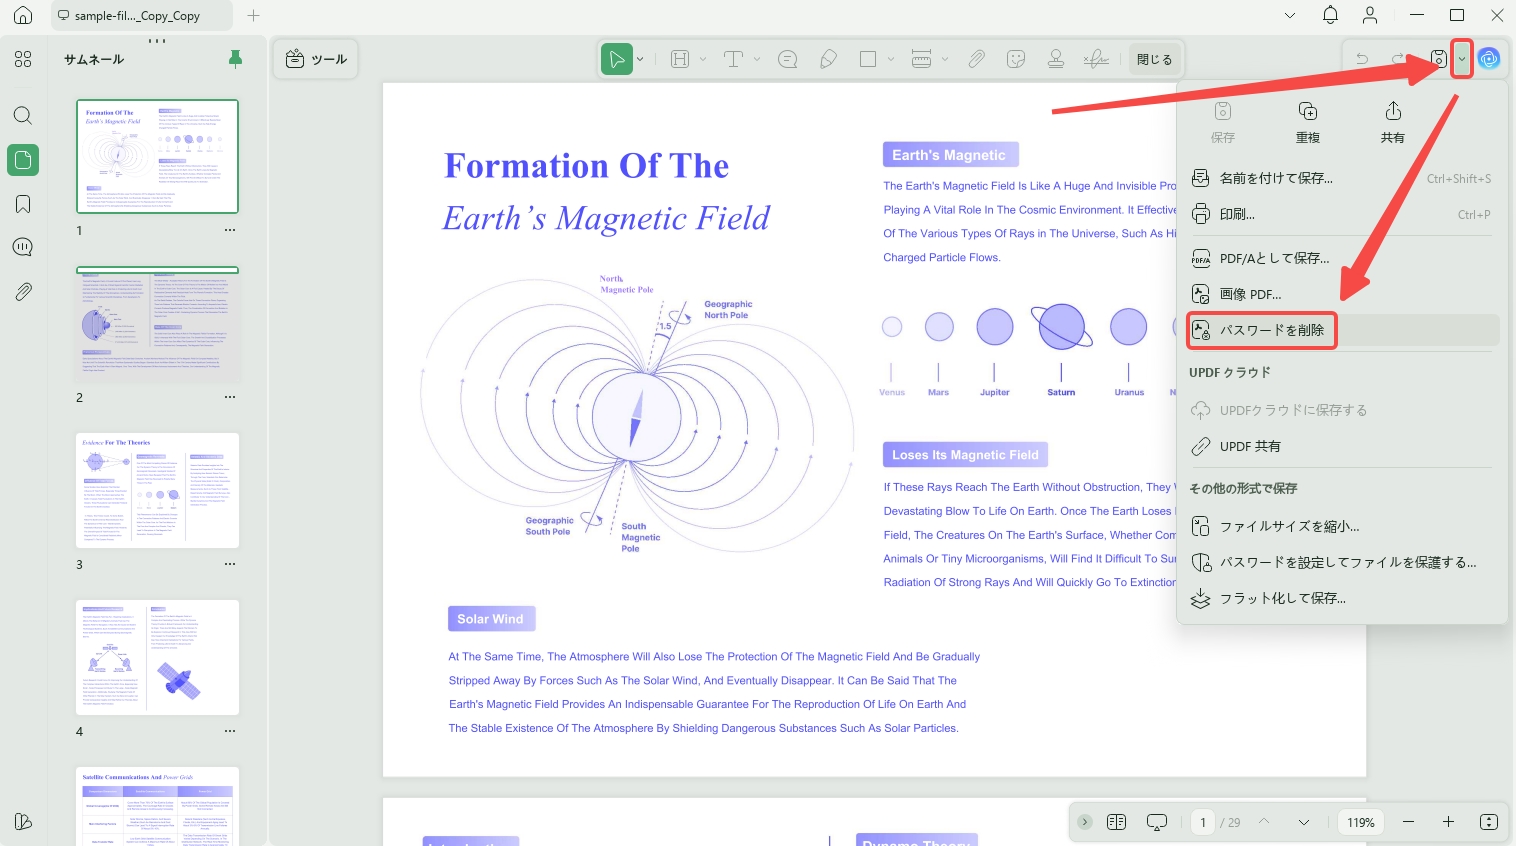This screenshot has height=846, width=1516.
Task: Start slideshow presentation mode icon
Action: [x=1157, y=822]
